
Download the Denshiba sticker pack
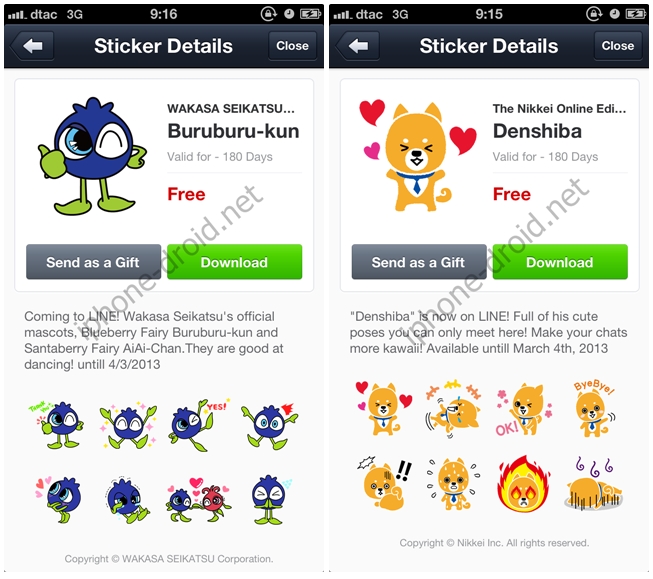coord(560,262)
